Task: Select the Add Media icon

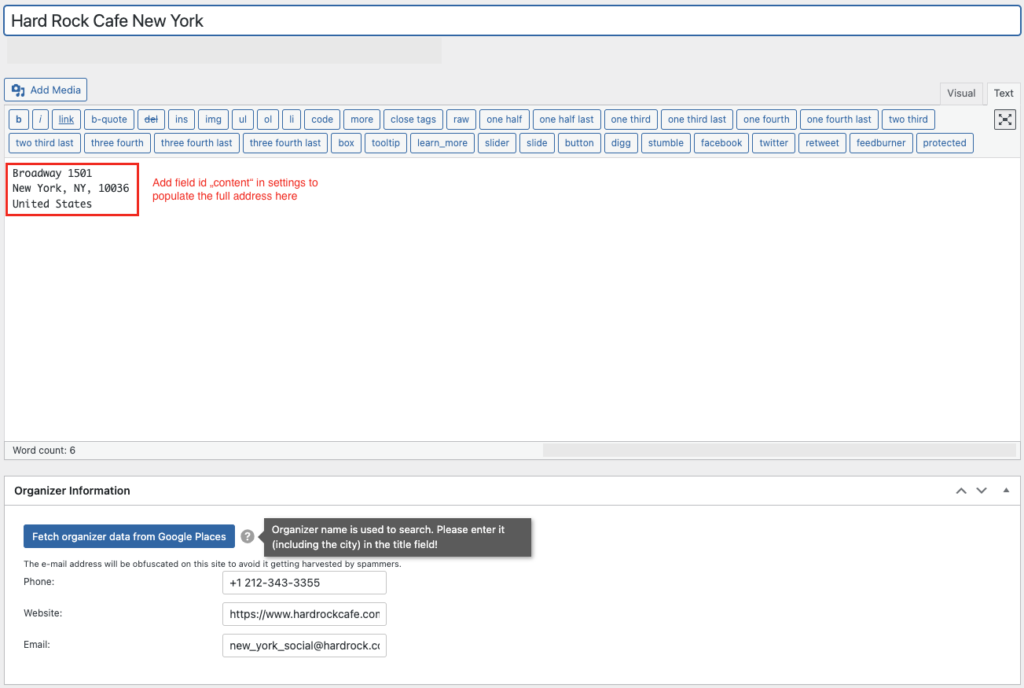Action: coord(45,89)
